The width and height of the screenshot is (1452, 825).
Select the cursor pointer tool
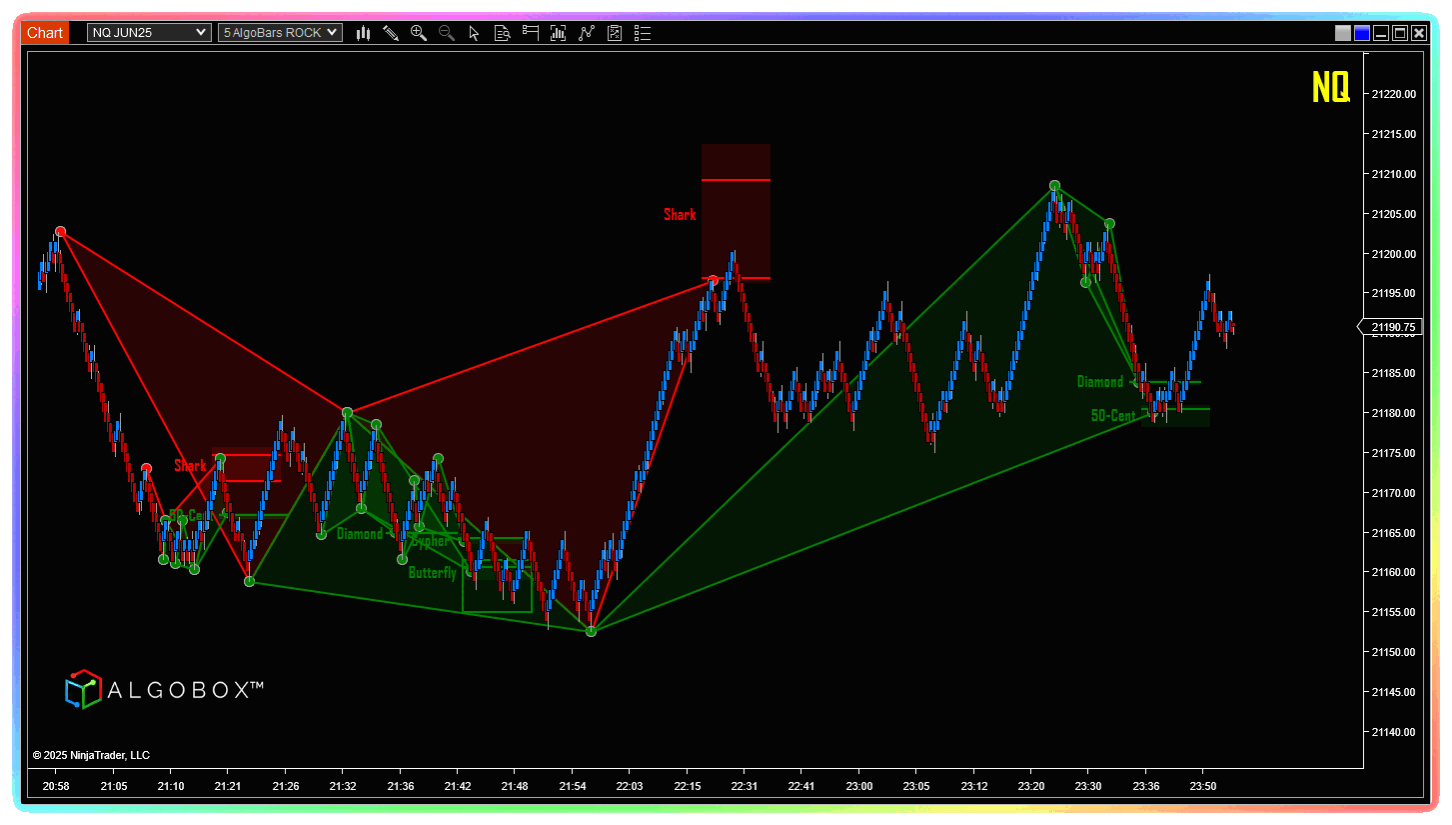pyautogui.click(x=474, y=33)
